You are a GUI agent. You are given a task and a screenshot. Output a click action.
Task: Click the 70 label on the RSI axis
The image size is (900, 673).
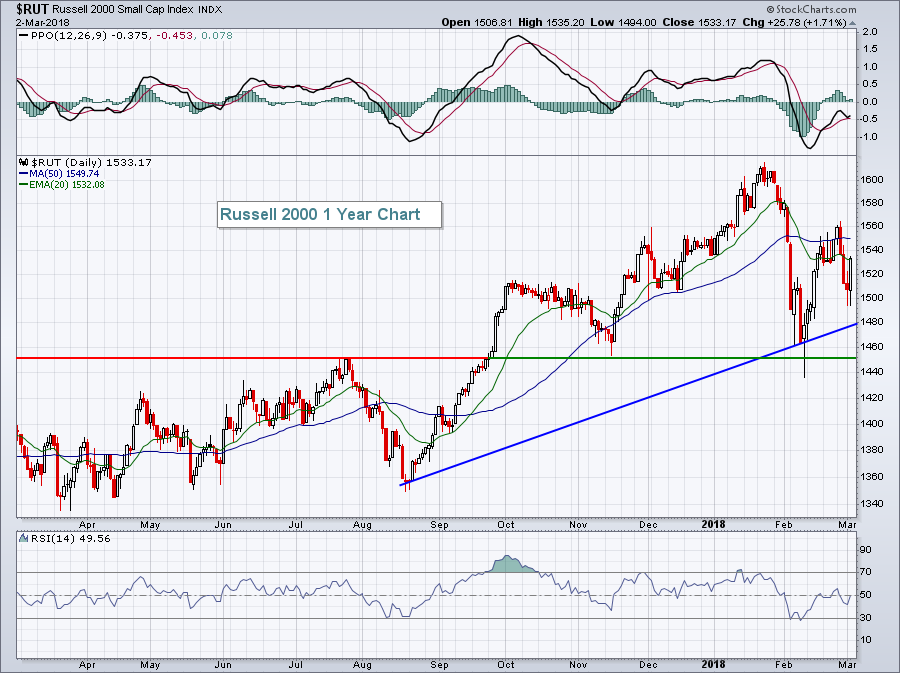866,572
